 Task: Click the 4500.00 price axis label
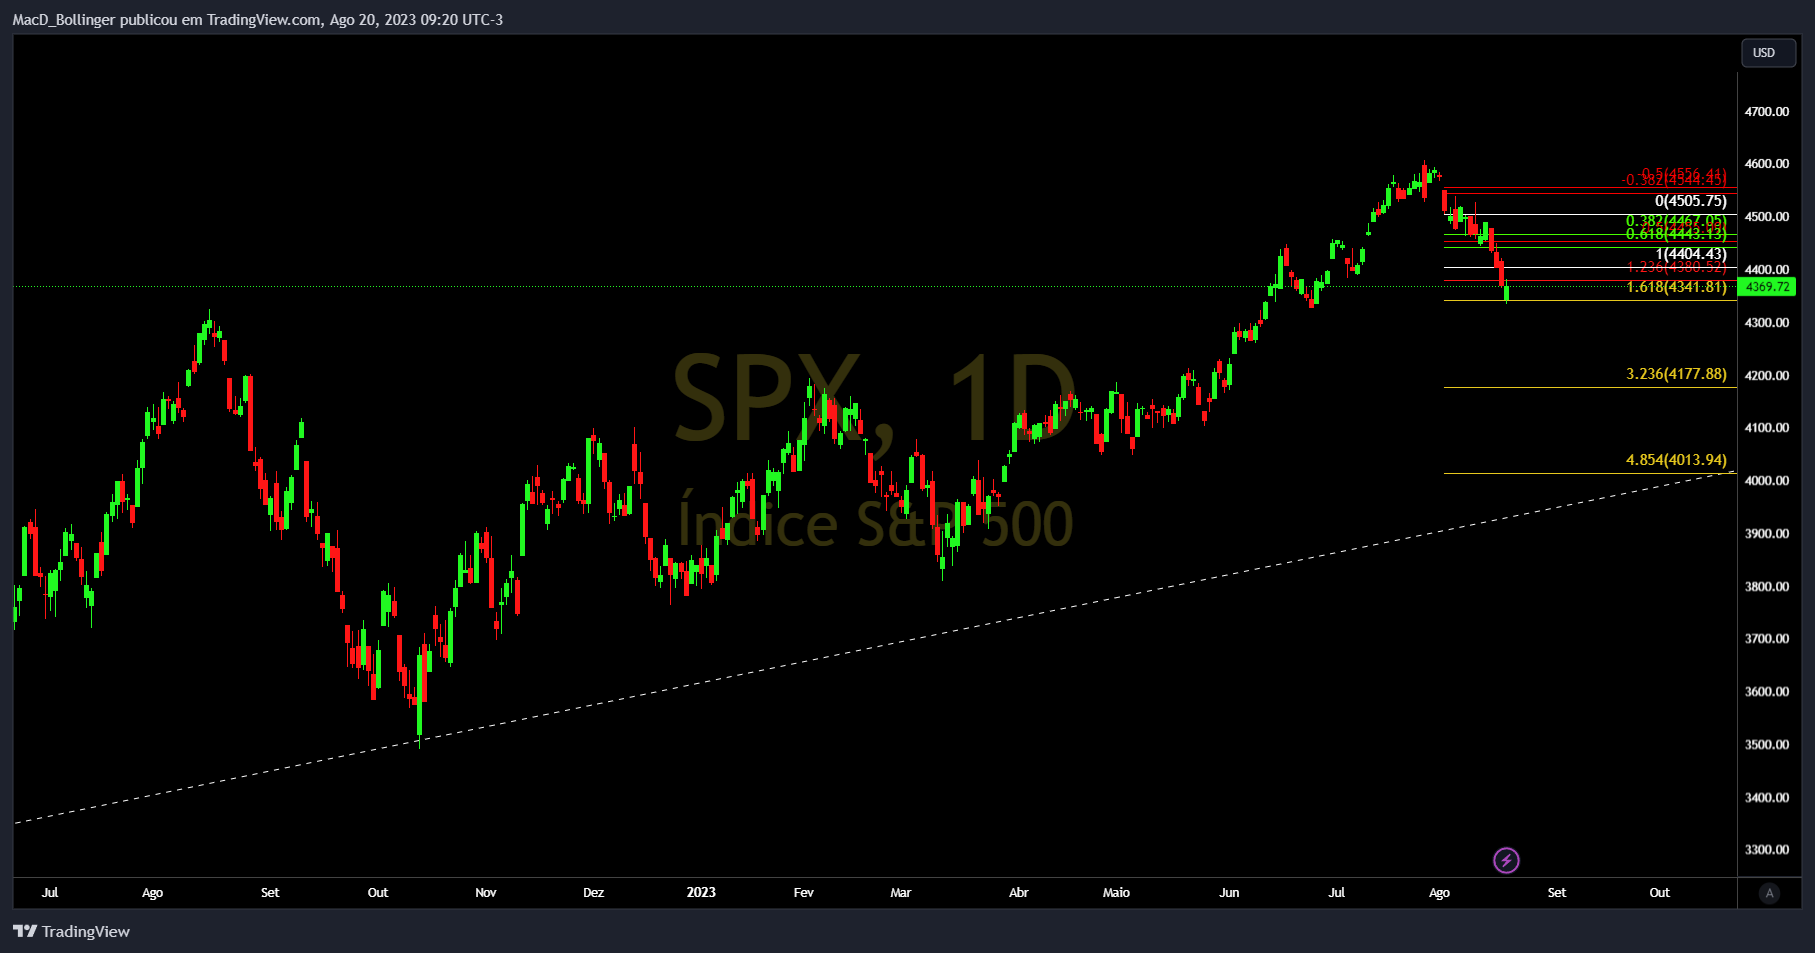tap(1767, 217)
